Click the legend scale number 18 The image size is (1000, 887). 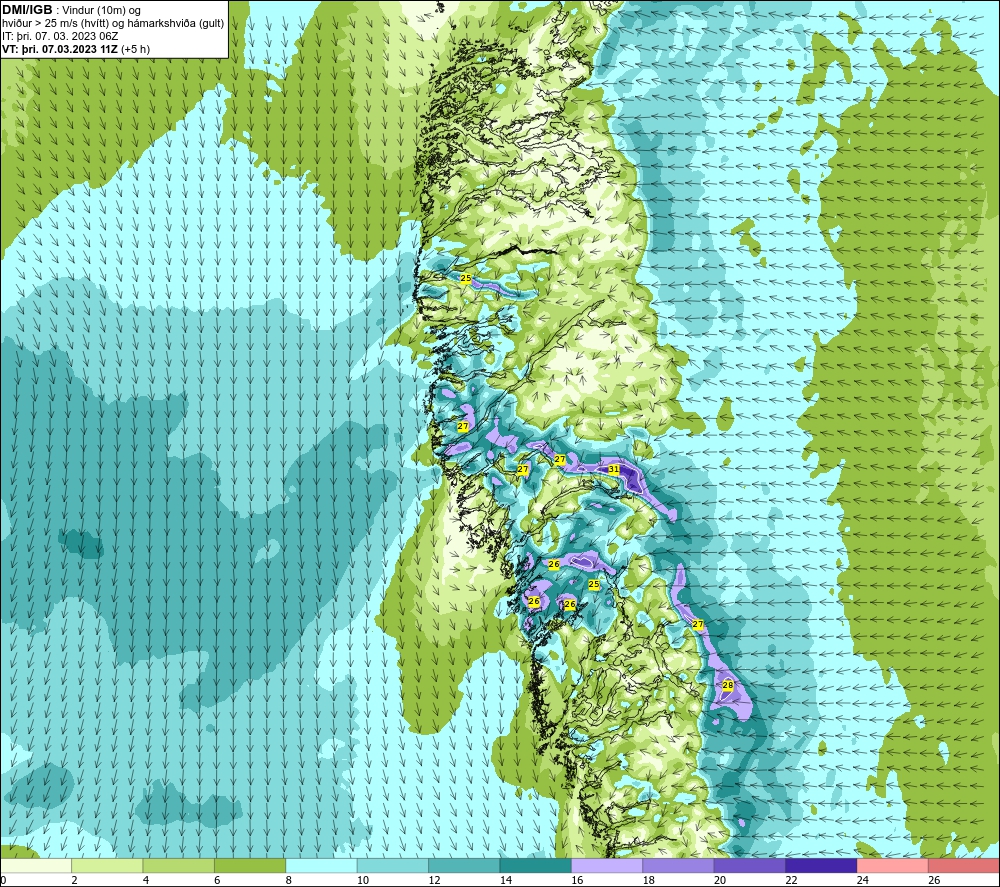pyautogui.click(x=649, y=880)
